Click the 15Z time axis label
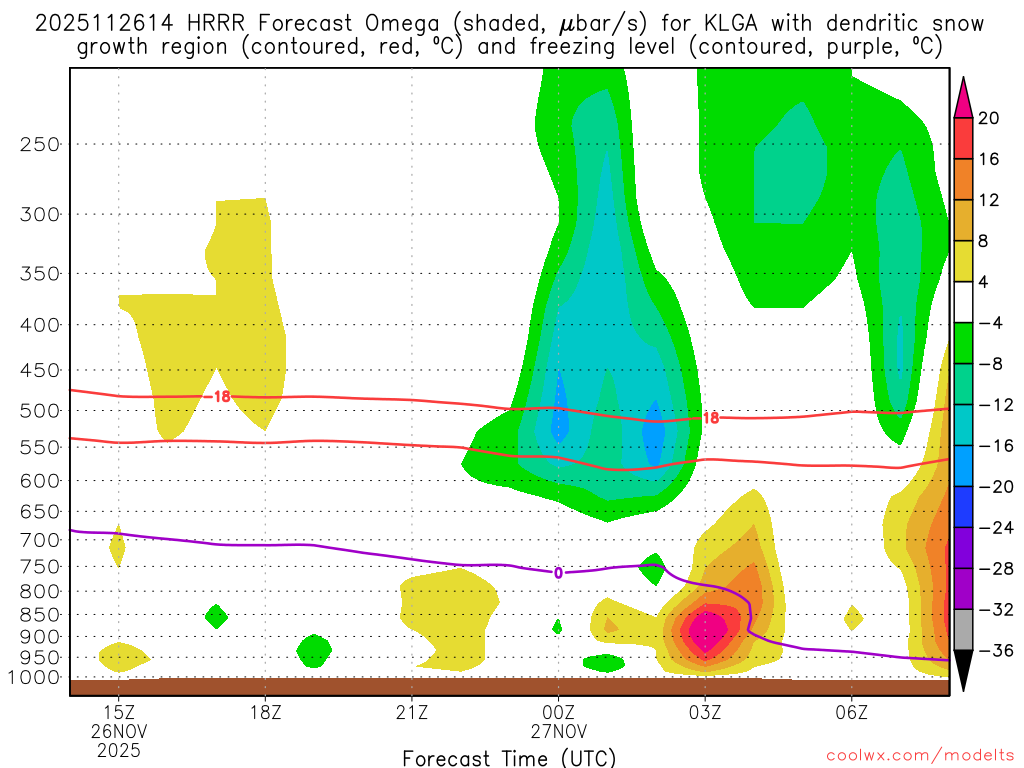 point(119,712)
